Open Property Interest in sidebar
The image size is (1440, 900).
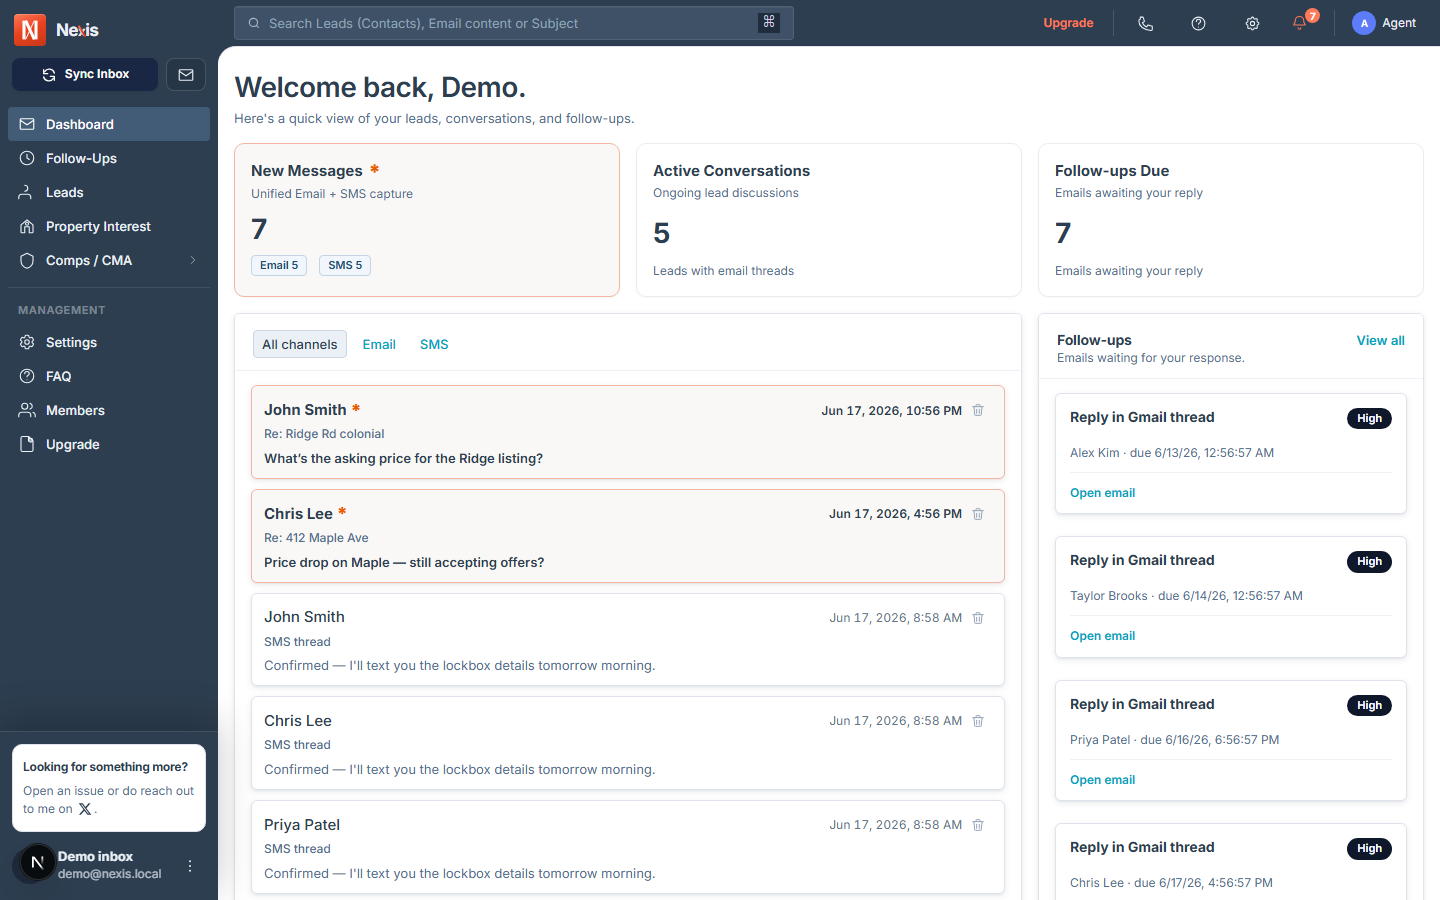[x=109, y=226]
